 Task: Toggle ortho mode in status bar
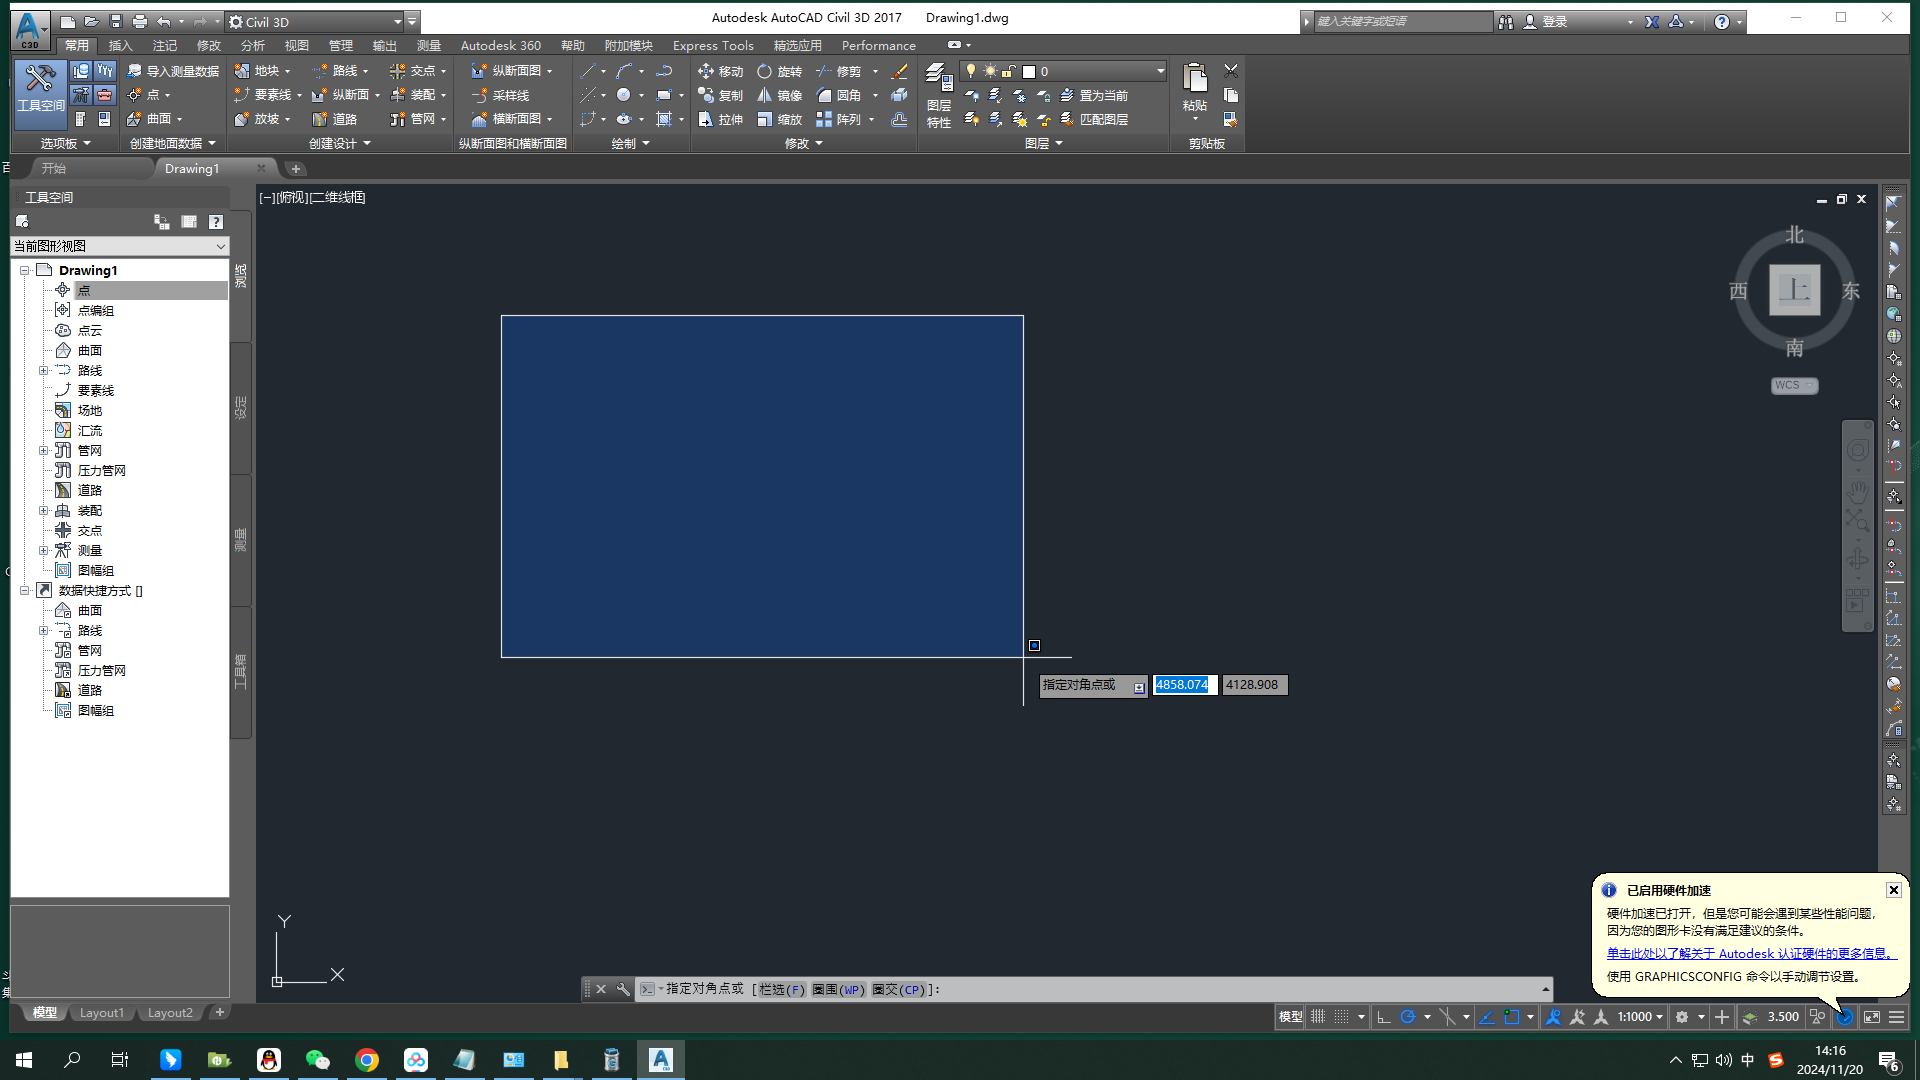point(1384,1017)
